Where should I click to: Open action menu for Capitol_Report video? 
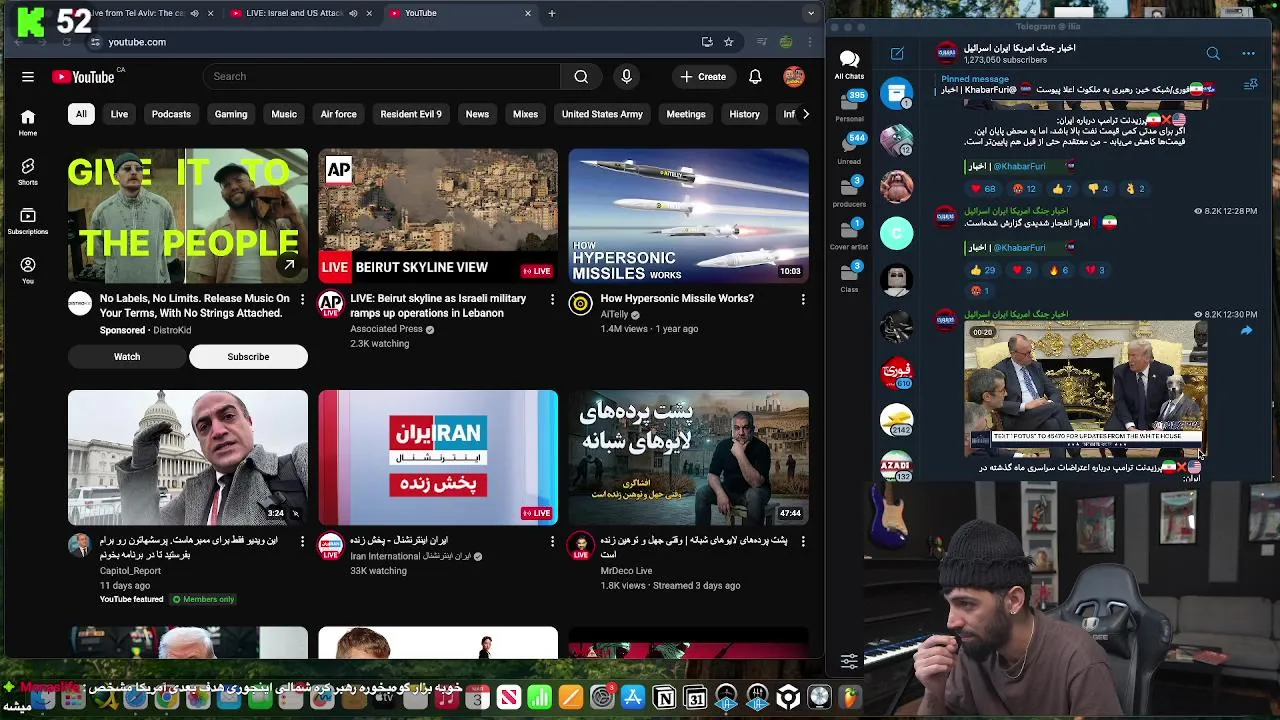coord(302,541)
